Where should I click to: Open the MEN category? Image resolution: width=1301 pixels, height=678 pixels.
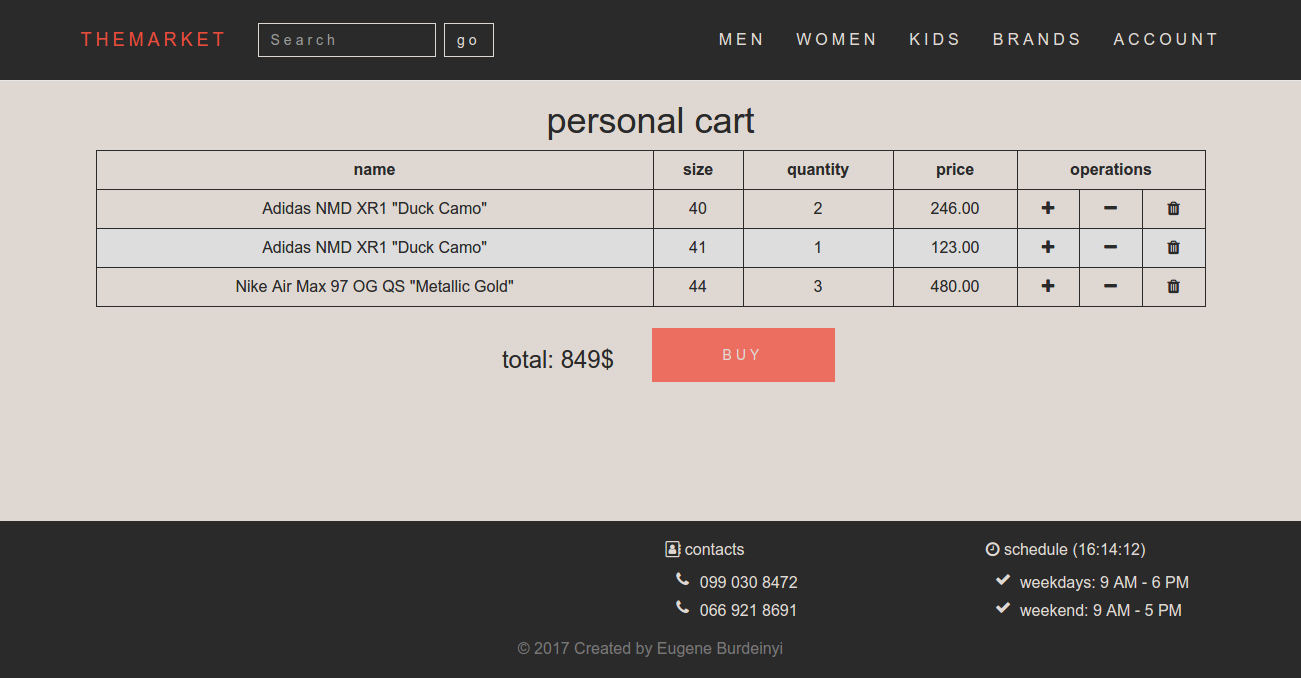click(742, 40)
